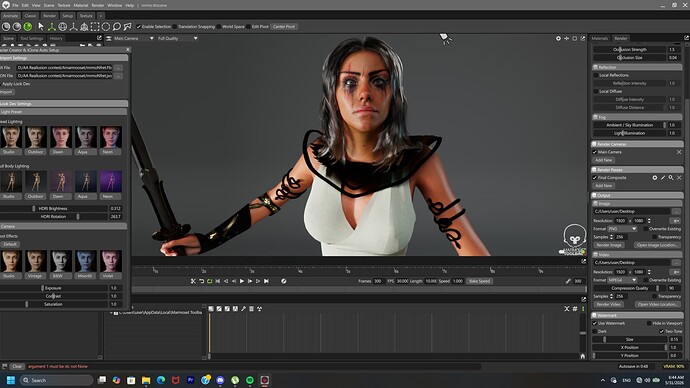Enable Local Diffuse
This screenshot has height=388, width=690.
pyautogui.click(x=596, y=91)
